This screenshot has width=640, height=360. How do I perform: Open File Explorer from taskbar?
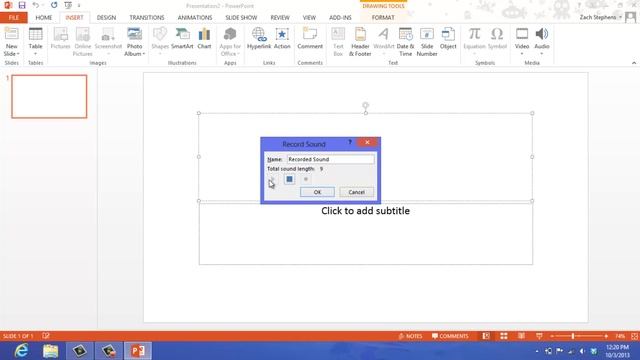[x=51, y=351]
